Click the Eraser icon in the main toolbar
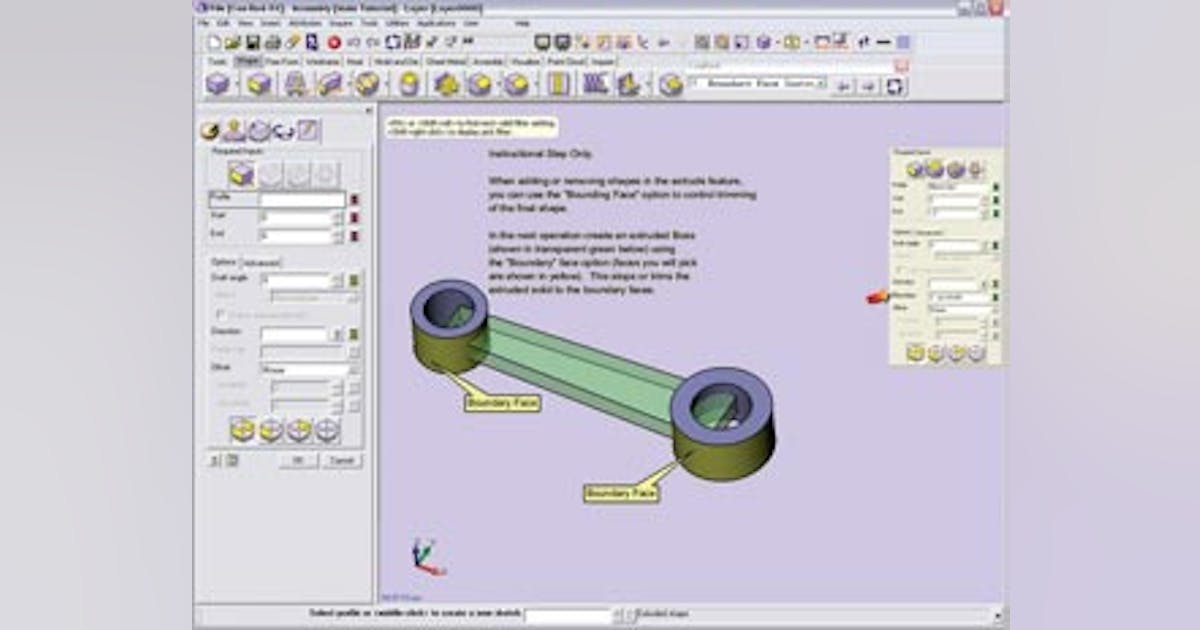Image resolution: width=1200 pixels, height=630 pixels. [x=290, y=40]
